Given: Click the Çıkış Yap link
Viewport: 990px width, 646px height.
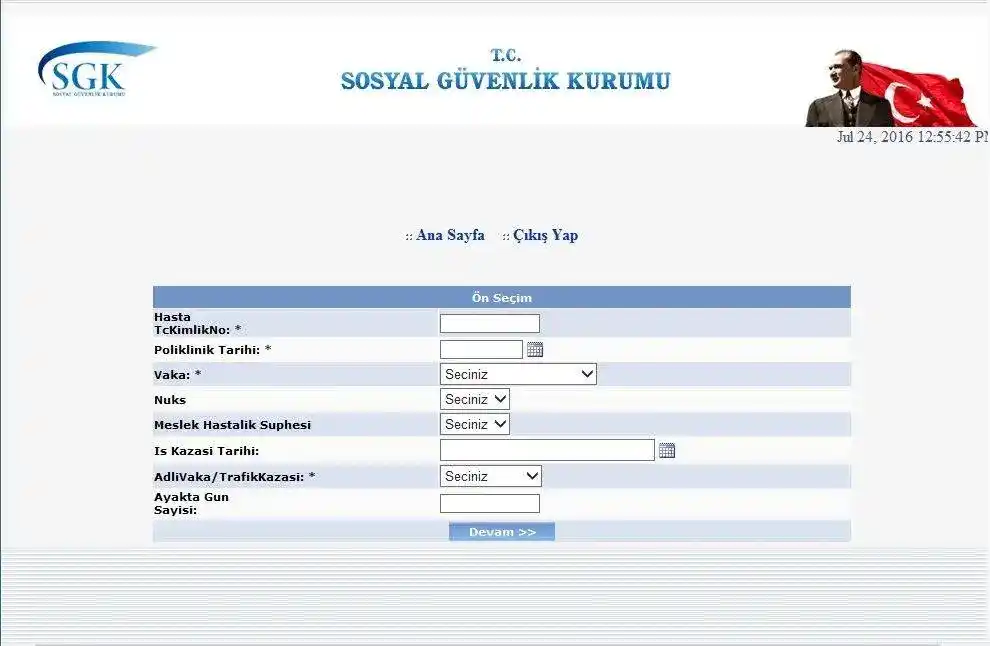Looking at the screenshot, I should (x=544, y=235).
